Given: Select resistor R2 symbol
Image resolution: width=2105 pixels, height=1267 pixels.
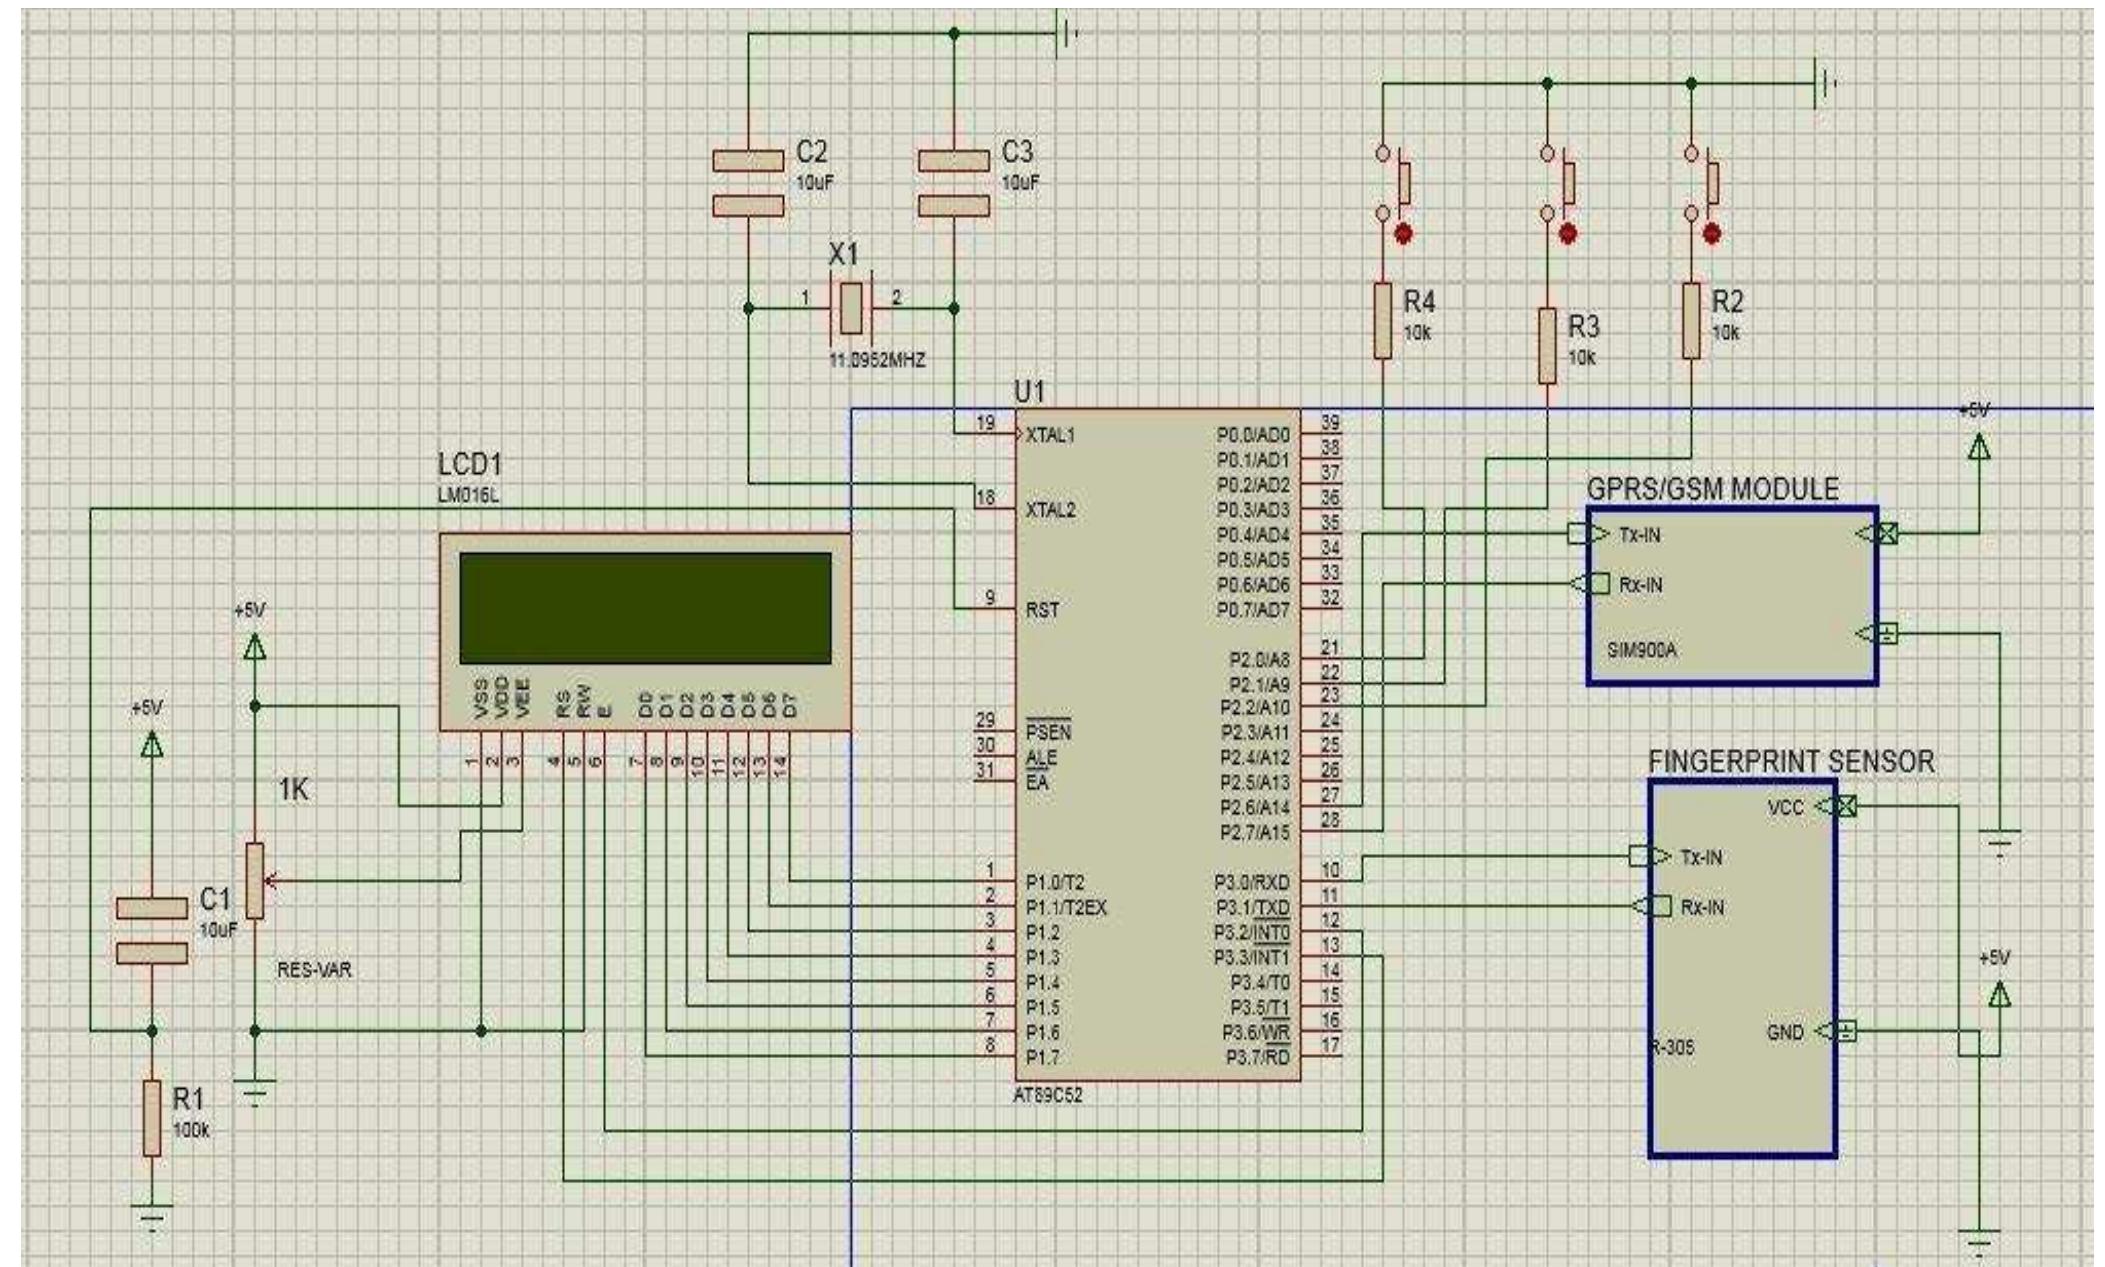Looking at the screenshot, I should [x=1691, y=320].
